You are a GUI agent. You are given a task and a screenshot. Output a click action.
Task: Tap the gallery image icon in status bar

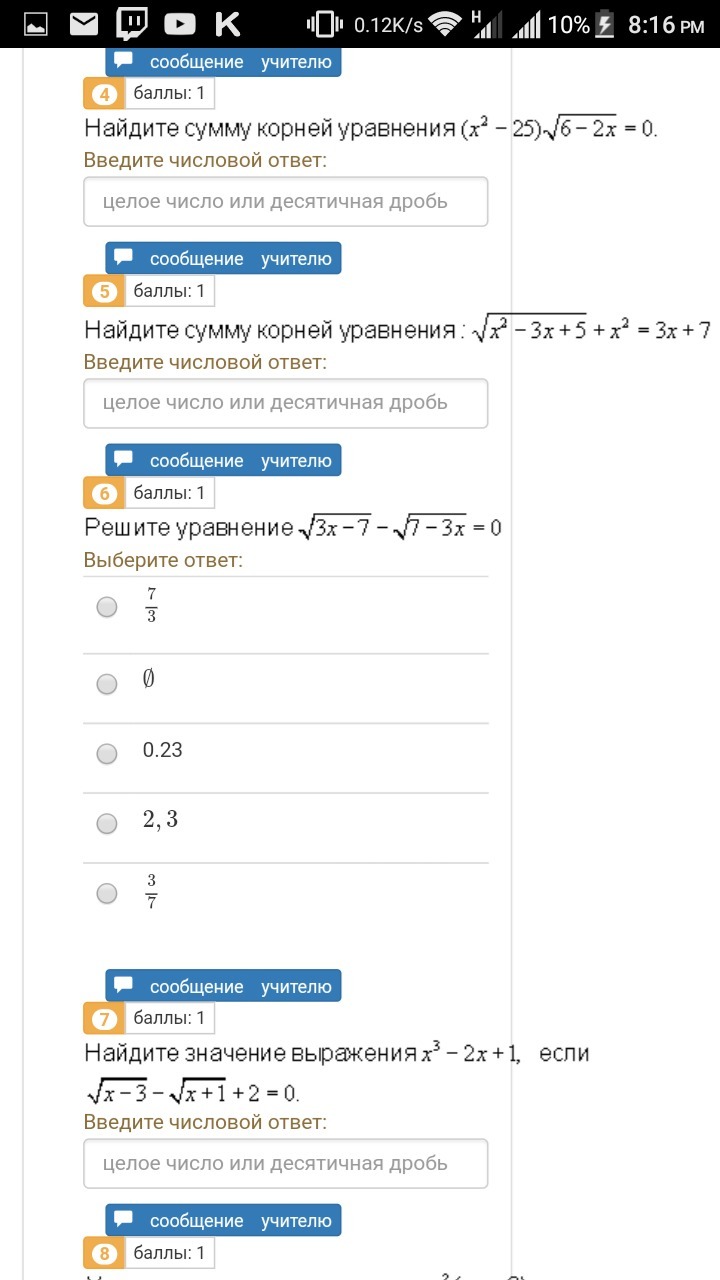tap(36, 24)
